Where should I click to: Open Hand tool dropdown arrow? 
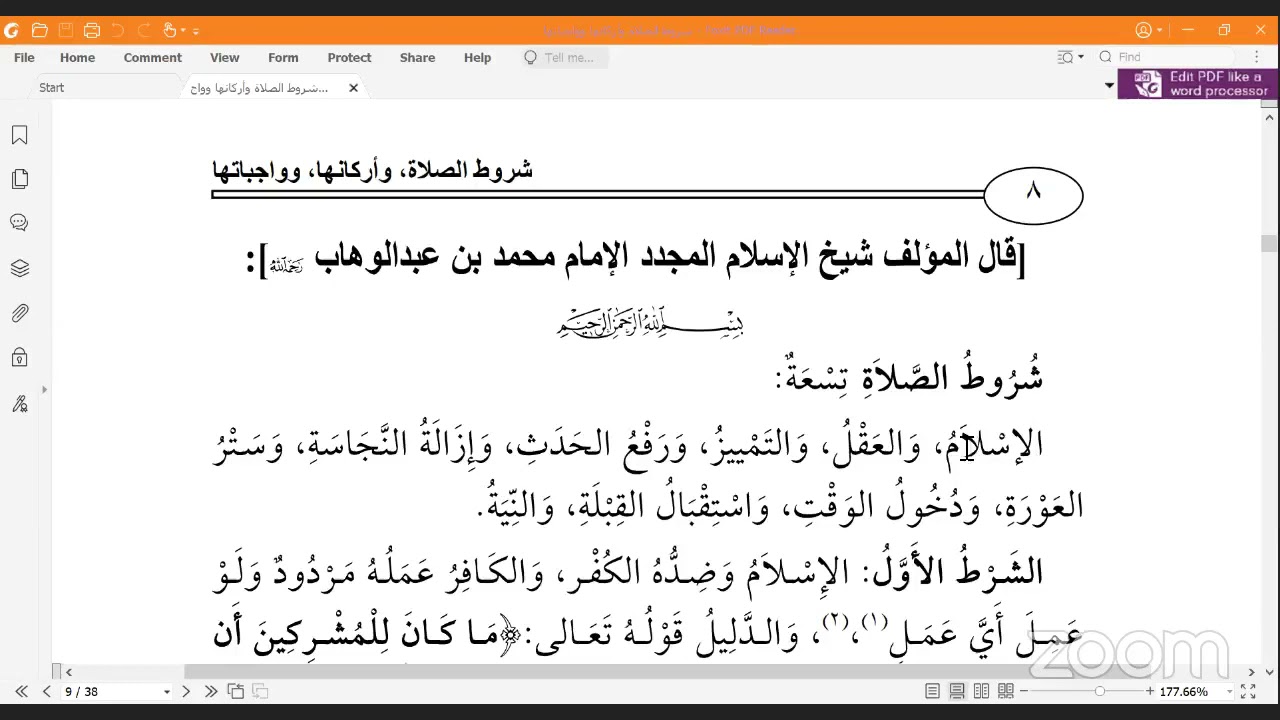pyautogui.click(x=182, y=31)
